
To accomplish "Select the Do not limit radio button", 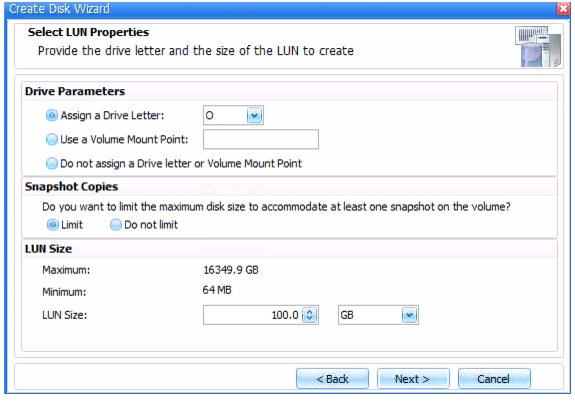I will click(x=116, y=224).
